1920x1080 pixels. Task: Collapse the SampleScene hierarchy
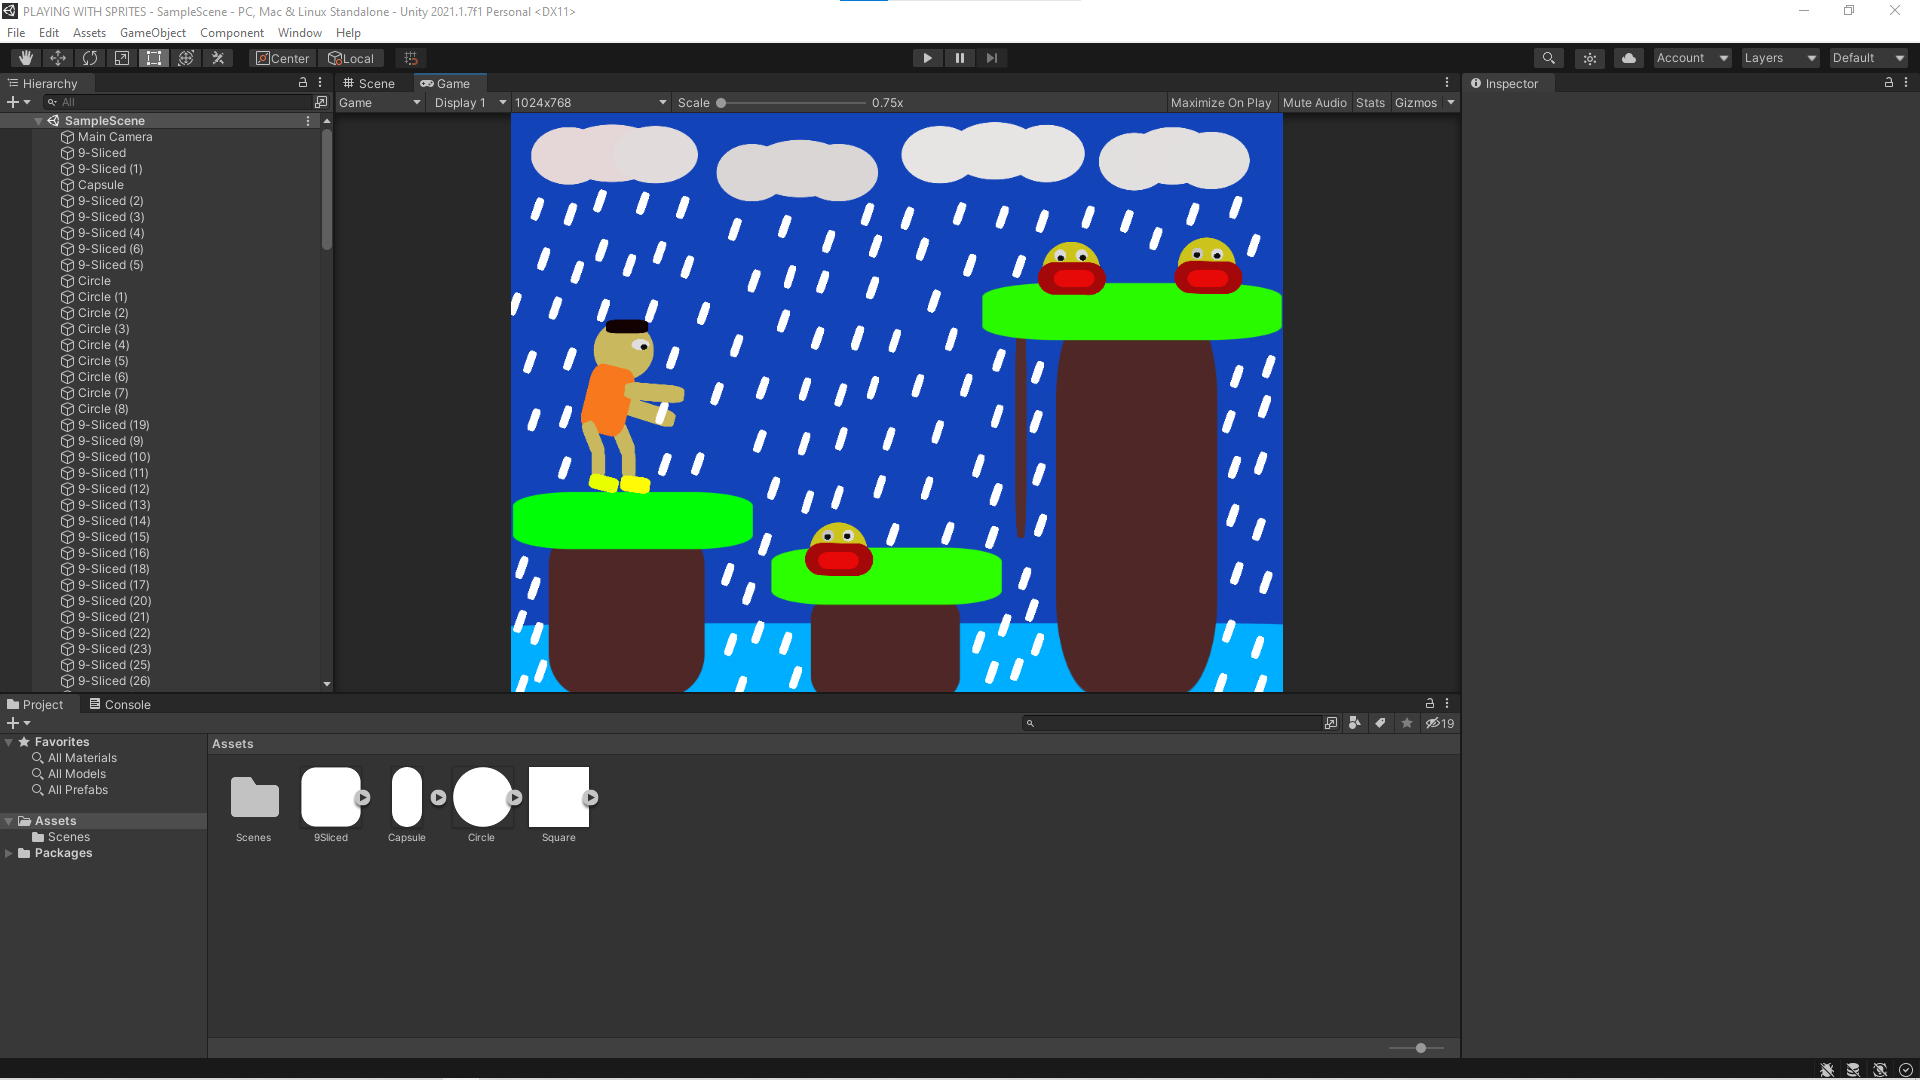[38, 120]
